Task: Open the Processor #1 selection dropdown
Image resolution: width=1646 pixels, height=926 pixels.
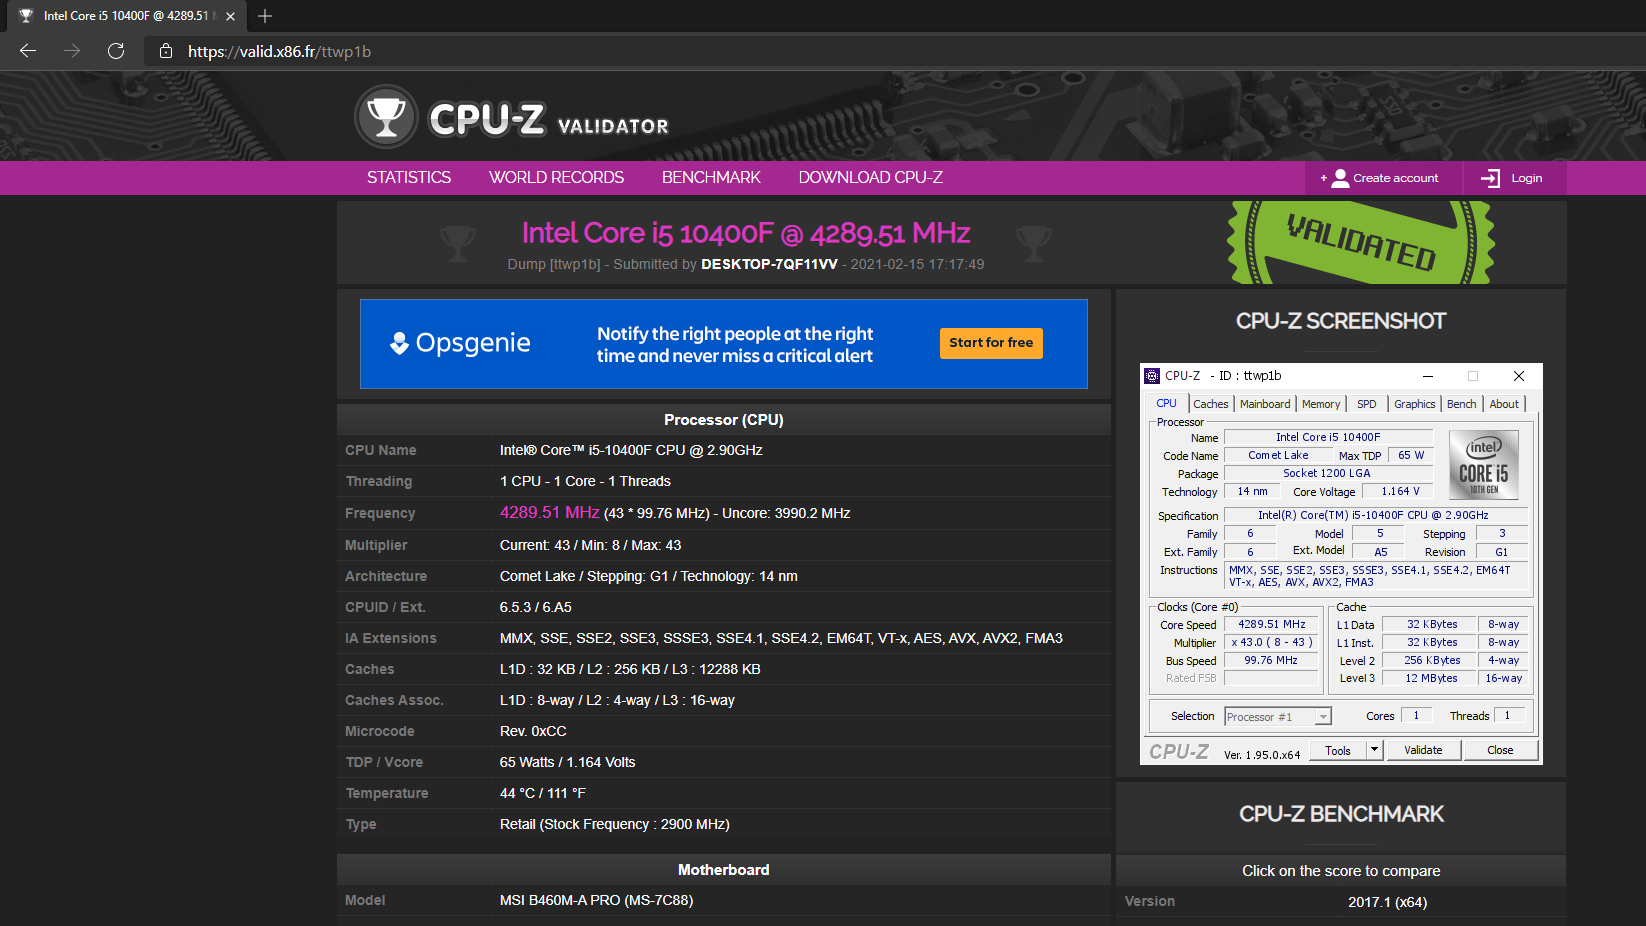Action: coord(1278,717)
